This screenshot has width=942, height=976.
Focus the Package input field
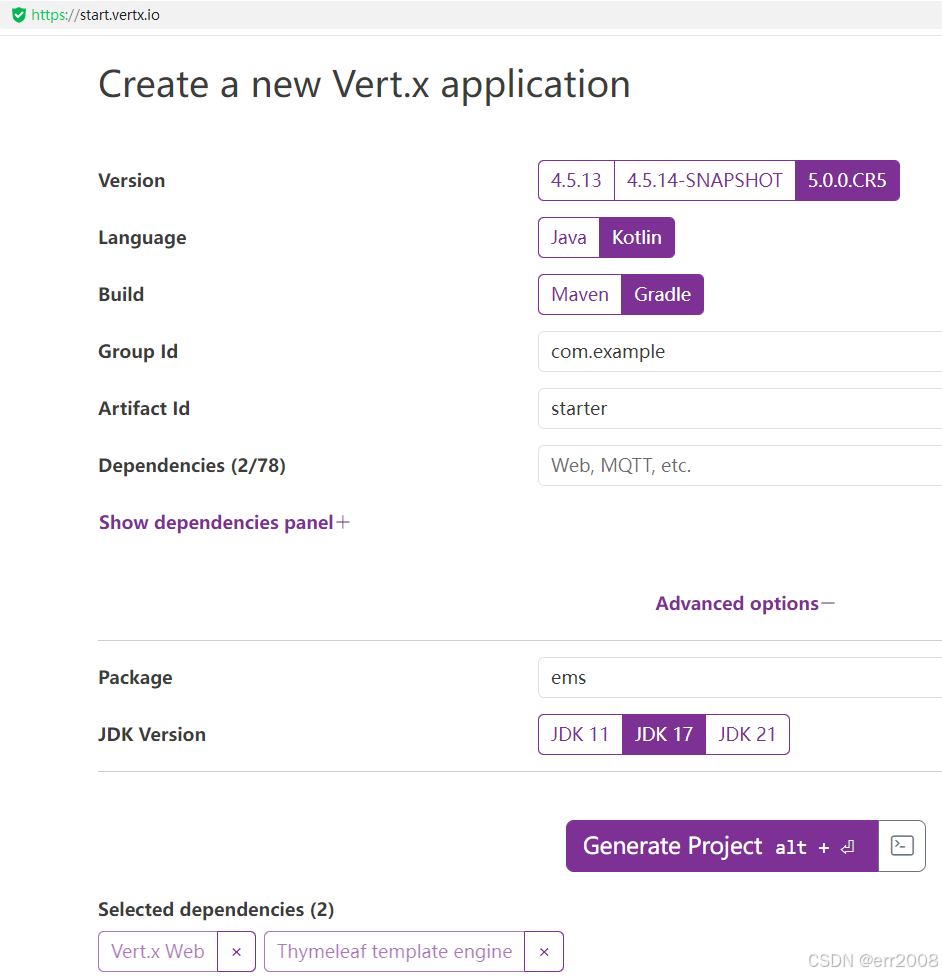coord(740,677)
